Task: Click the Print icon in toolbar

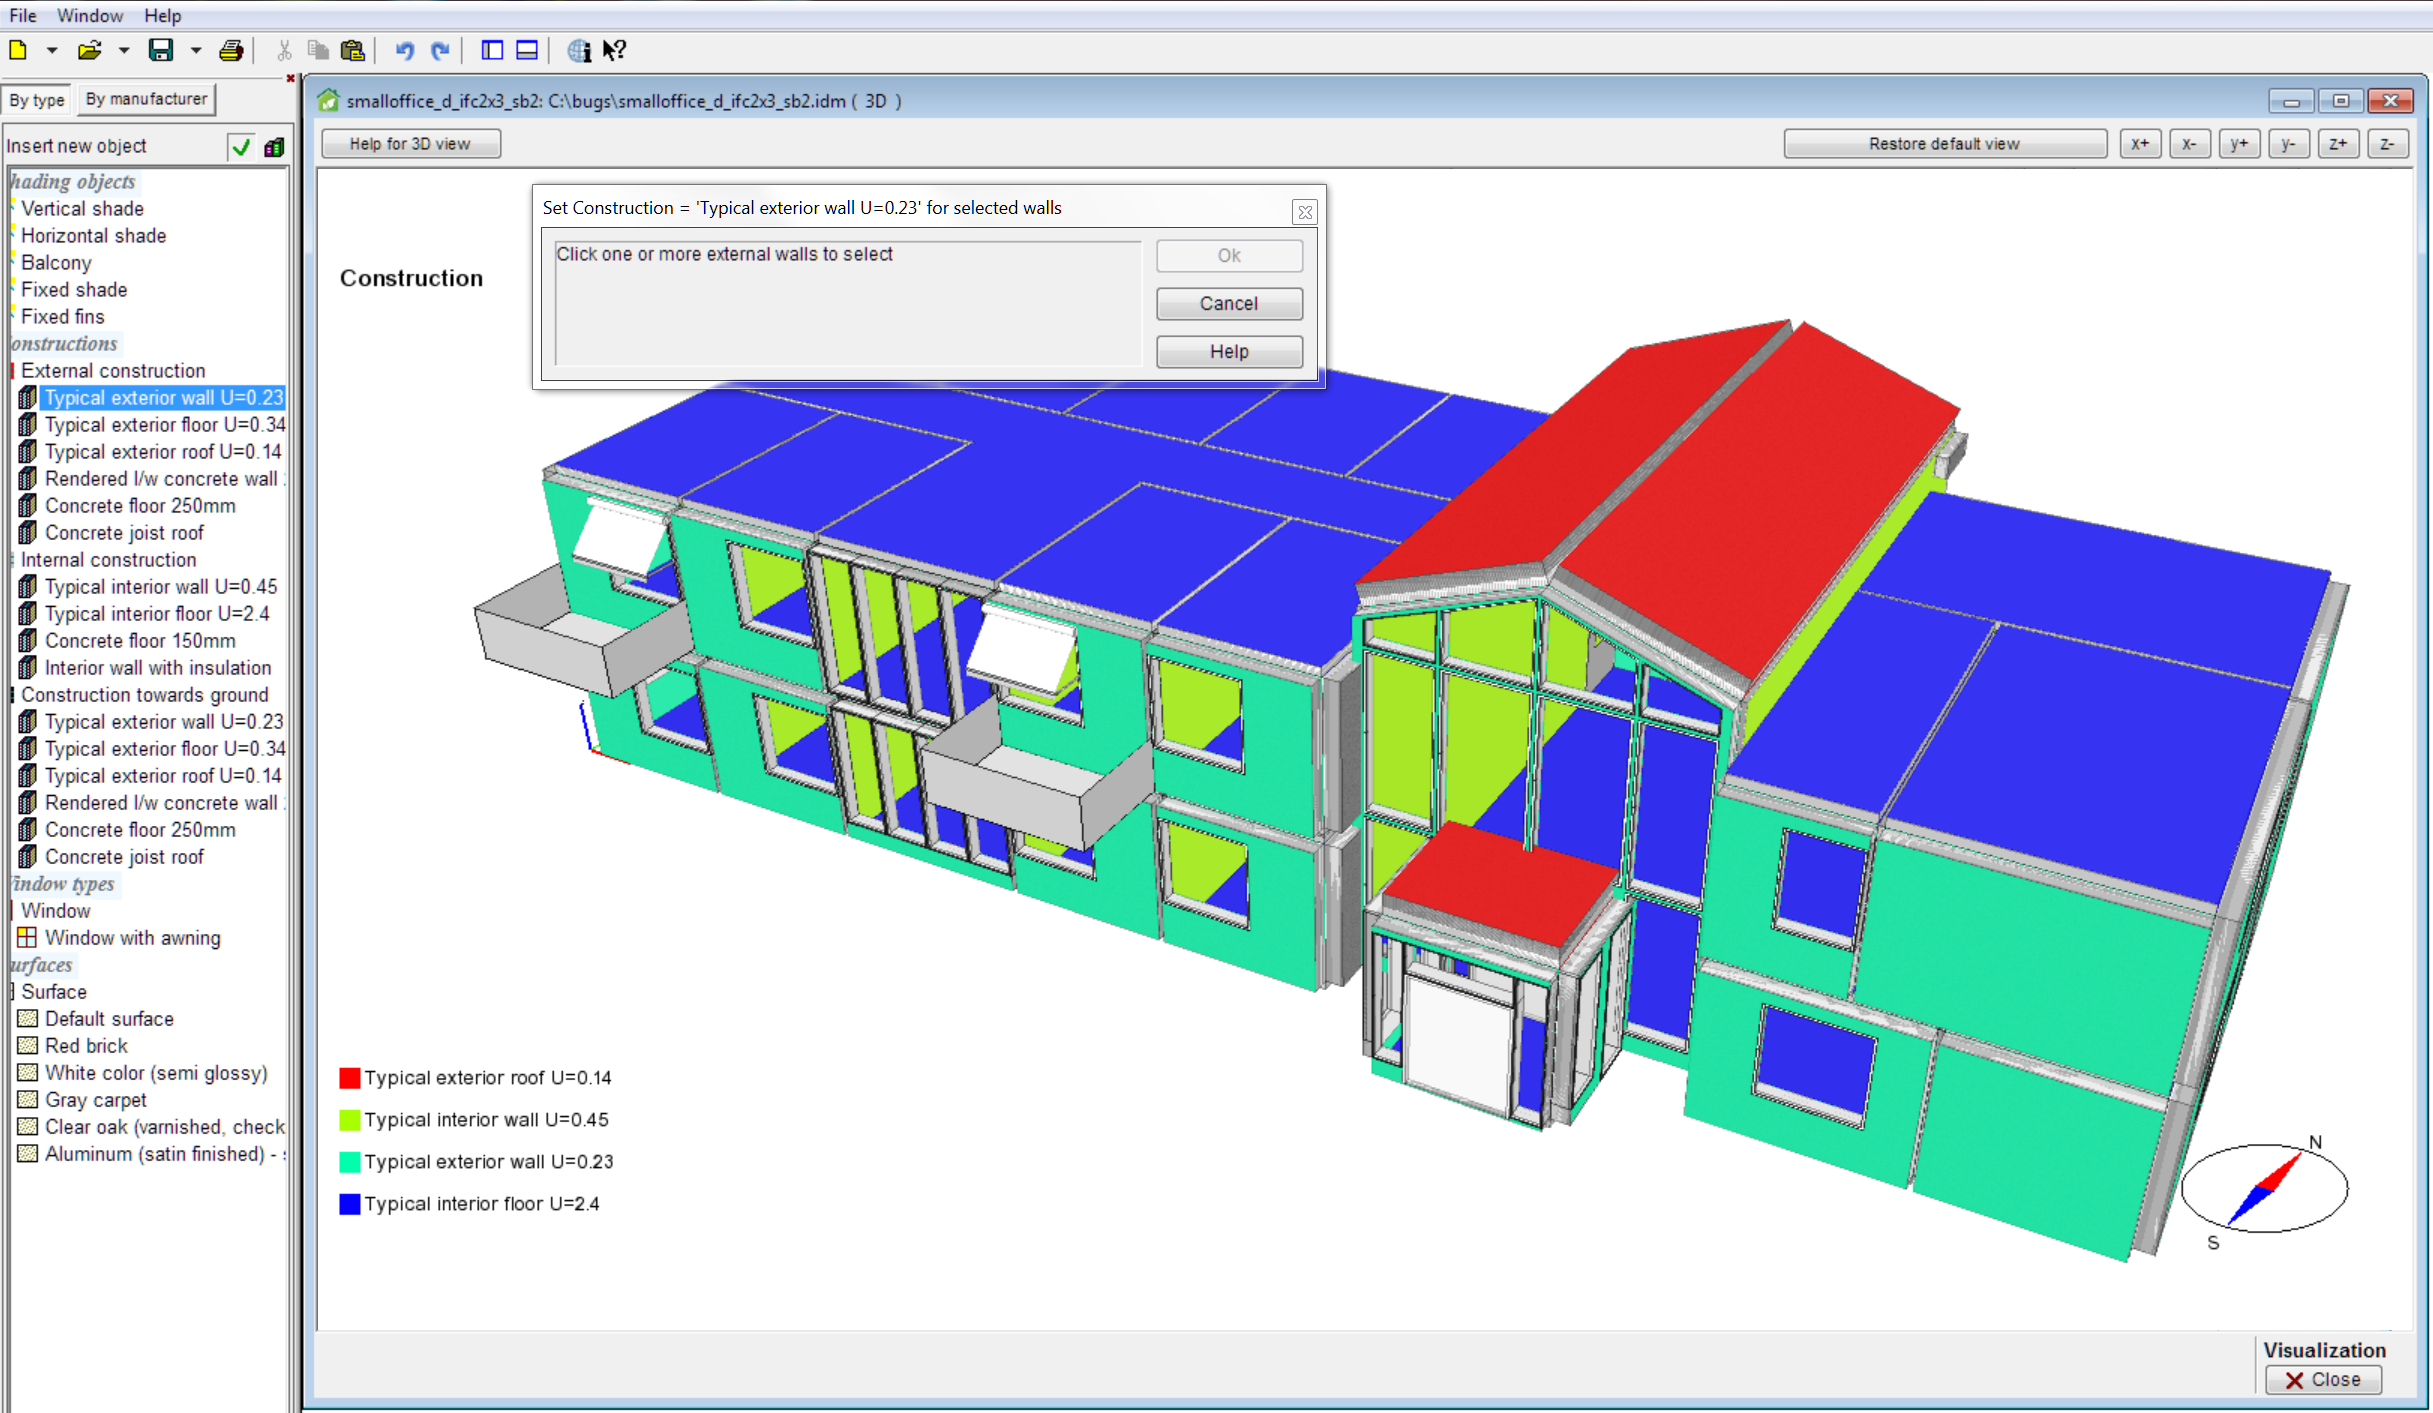Action: pos(231,50)
